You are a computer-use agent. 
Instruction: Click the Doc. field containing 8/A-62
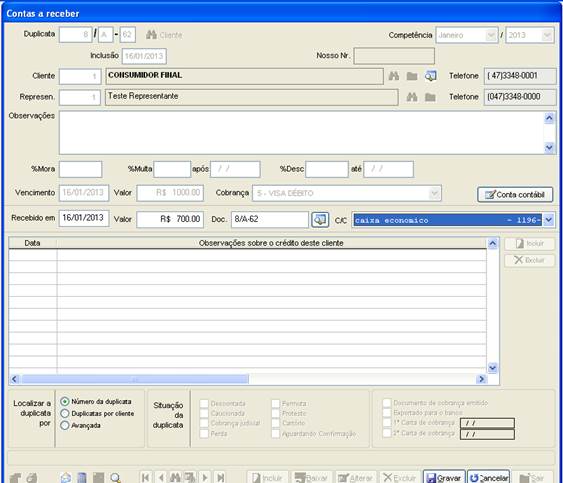click(270, 219)
